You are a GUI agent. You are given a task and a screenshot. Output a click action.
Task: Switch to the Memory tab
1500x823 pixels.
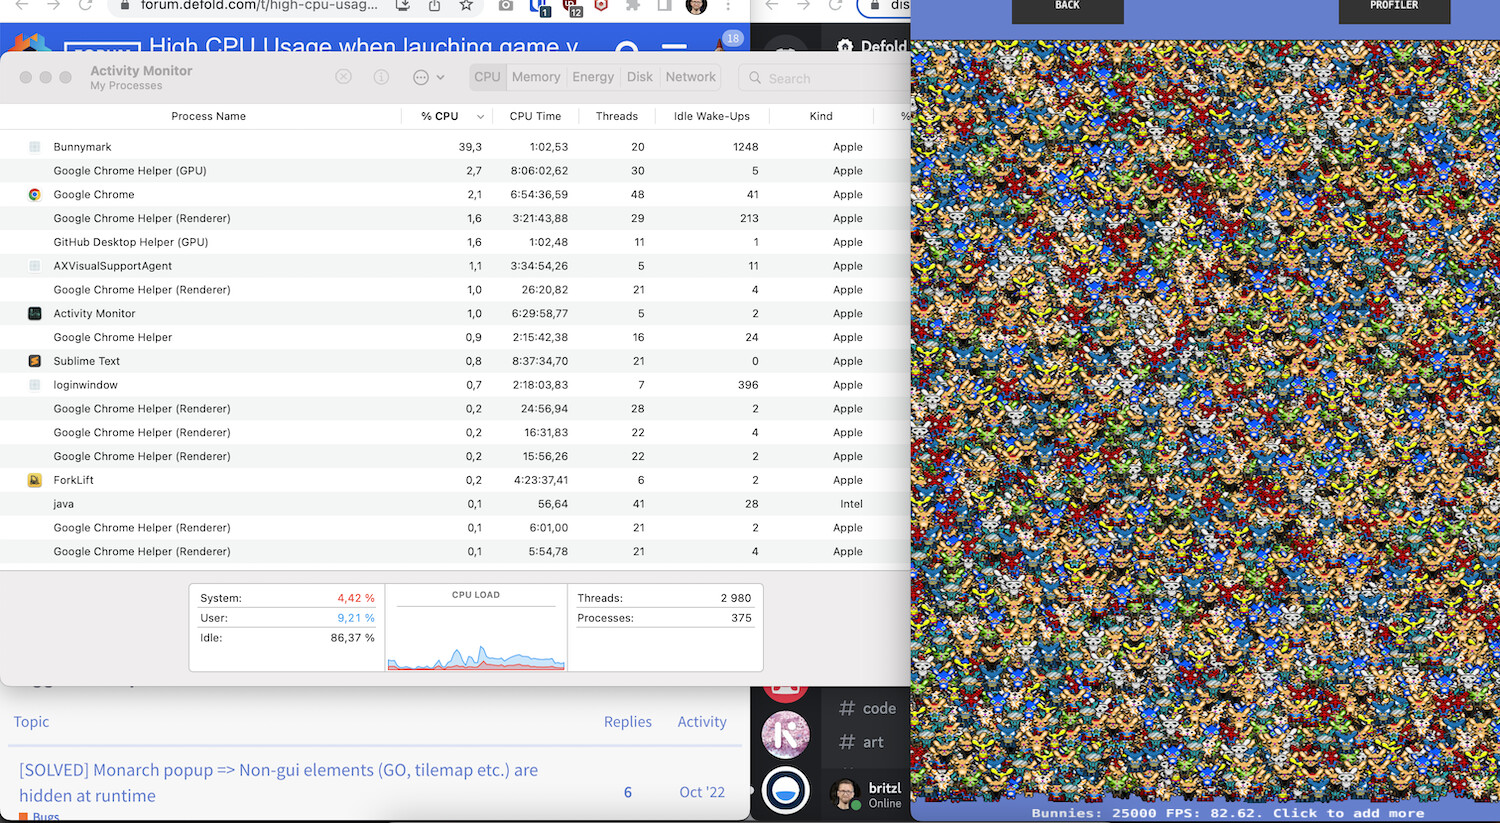[x=536, y=77]
